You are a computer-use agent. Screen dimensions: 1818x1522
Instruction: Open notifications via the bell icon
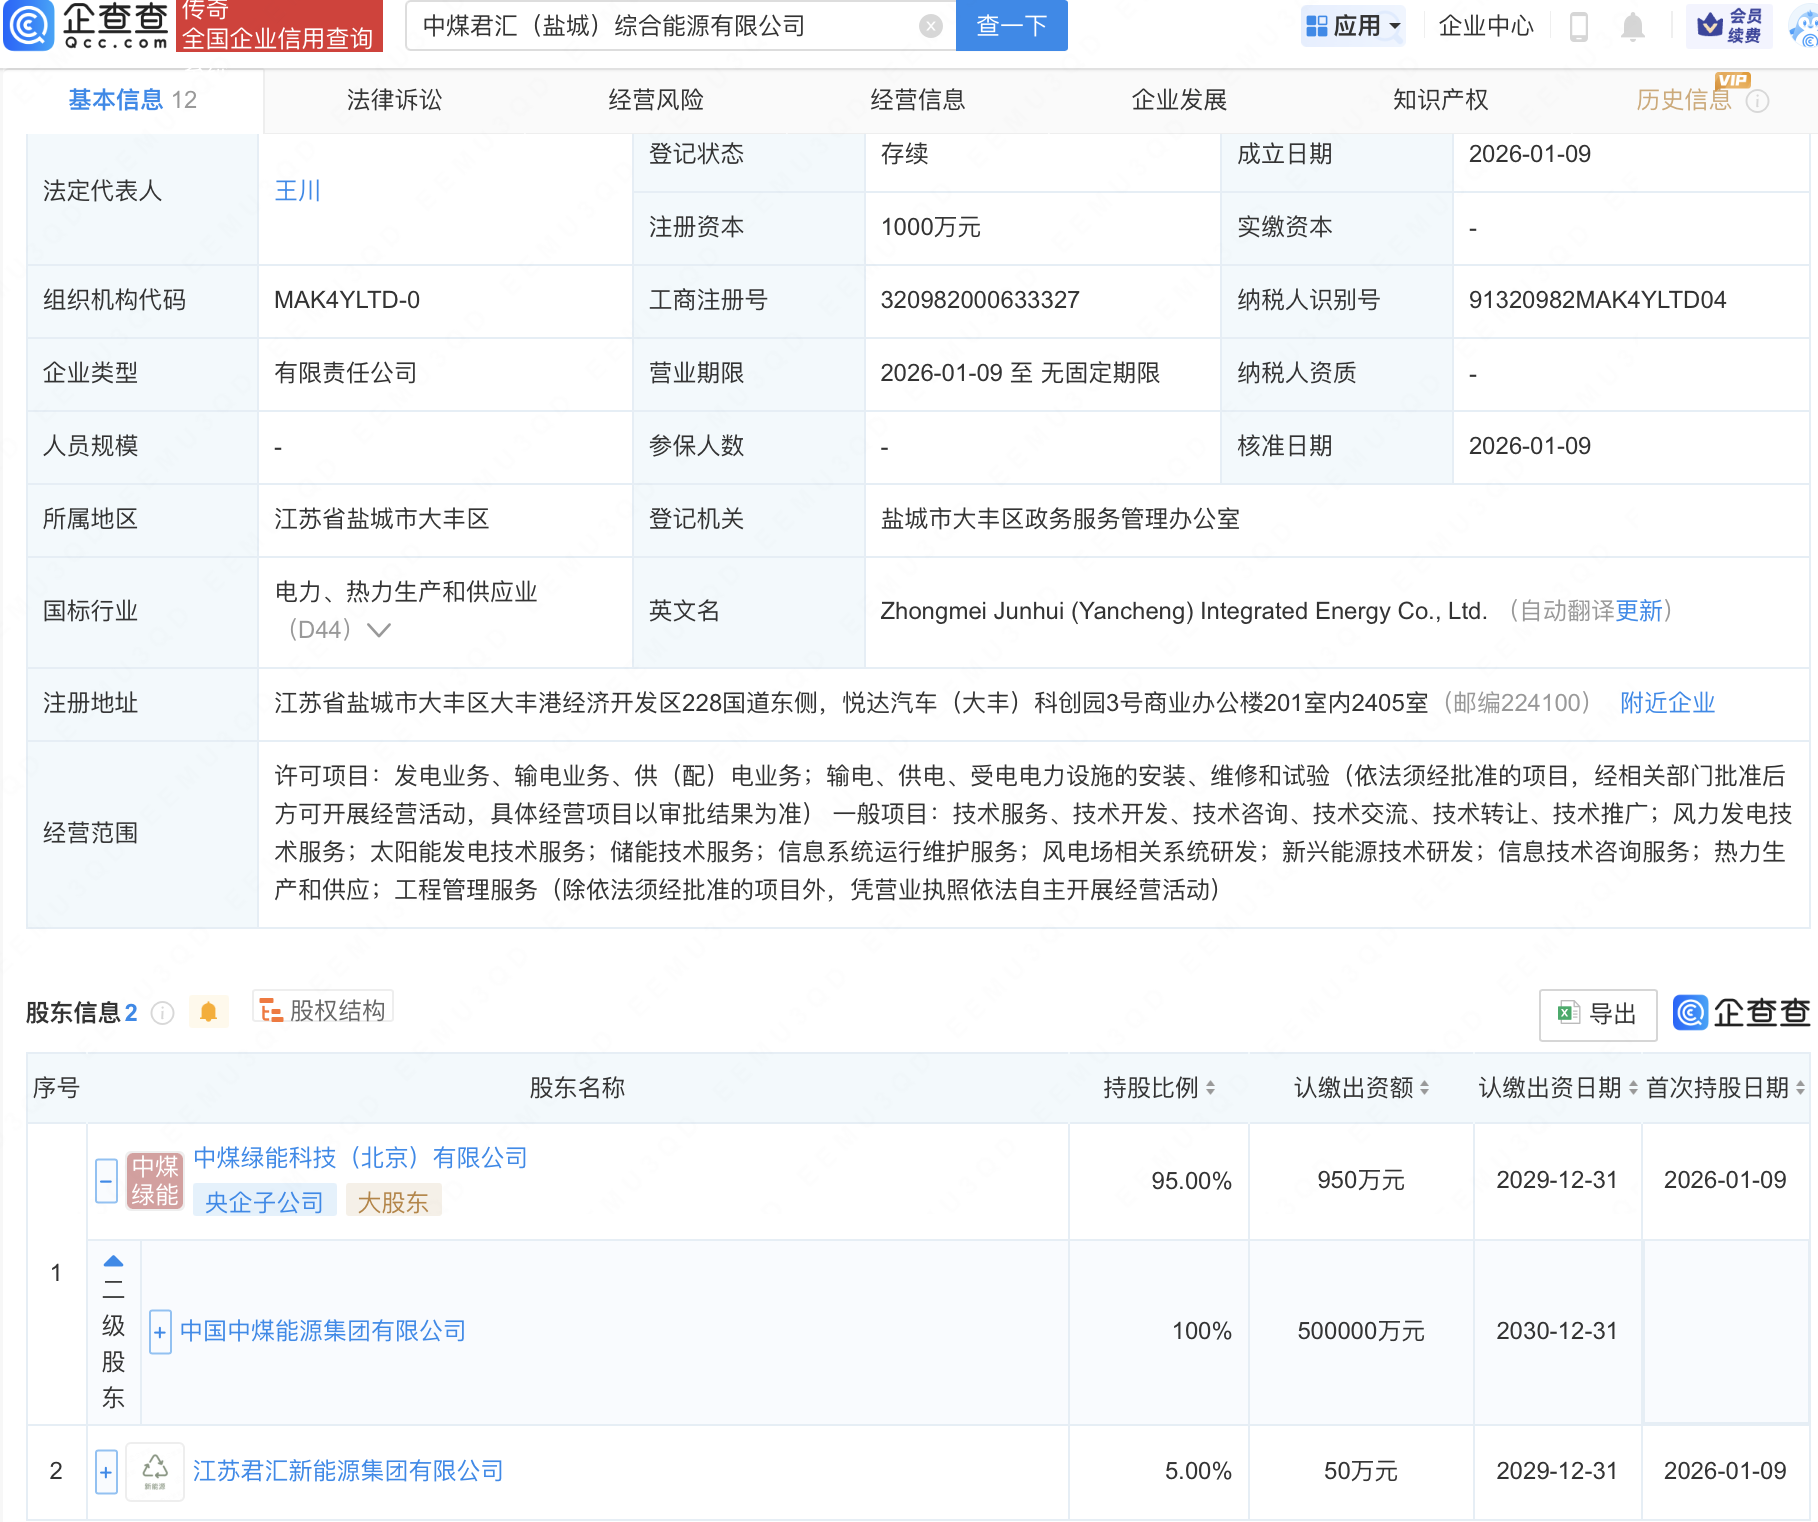(1632, 26)
